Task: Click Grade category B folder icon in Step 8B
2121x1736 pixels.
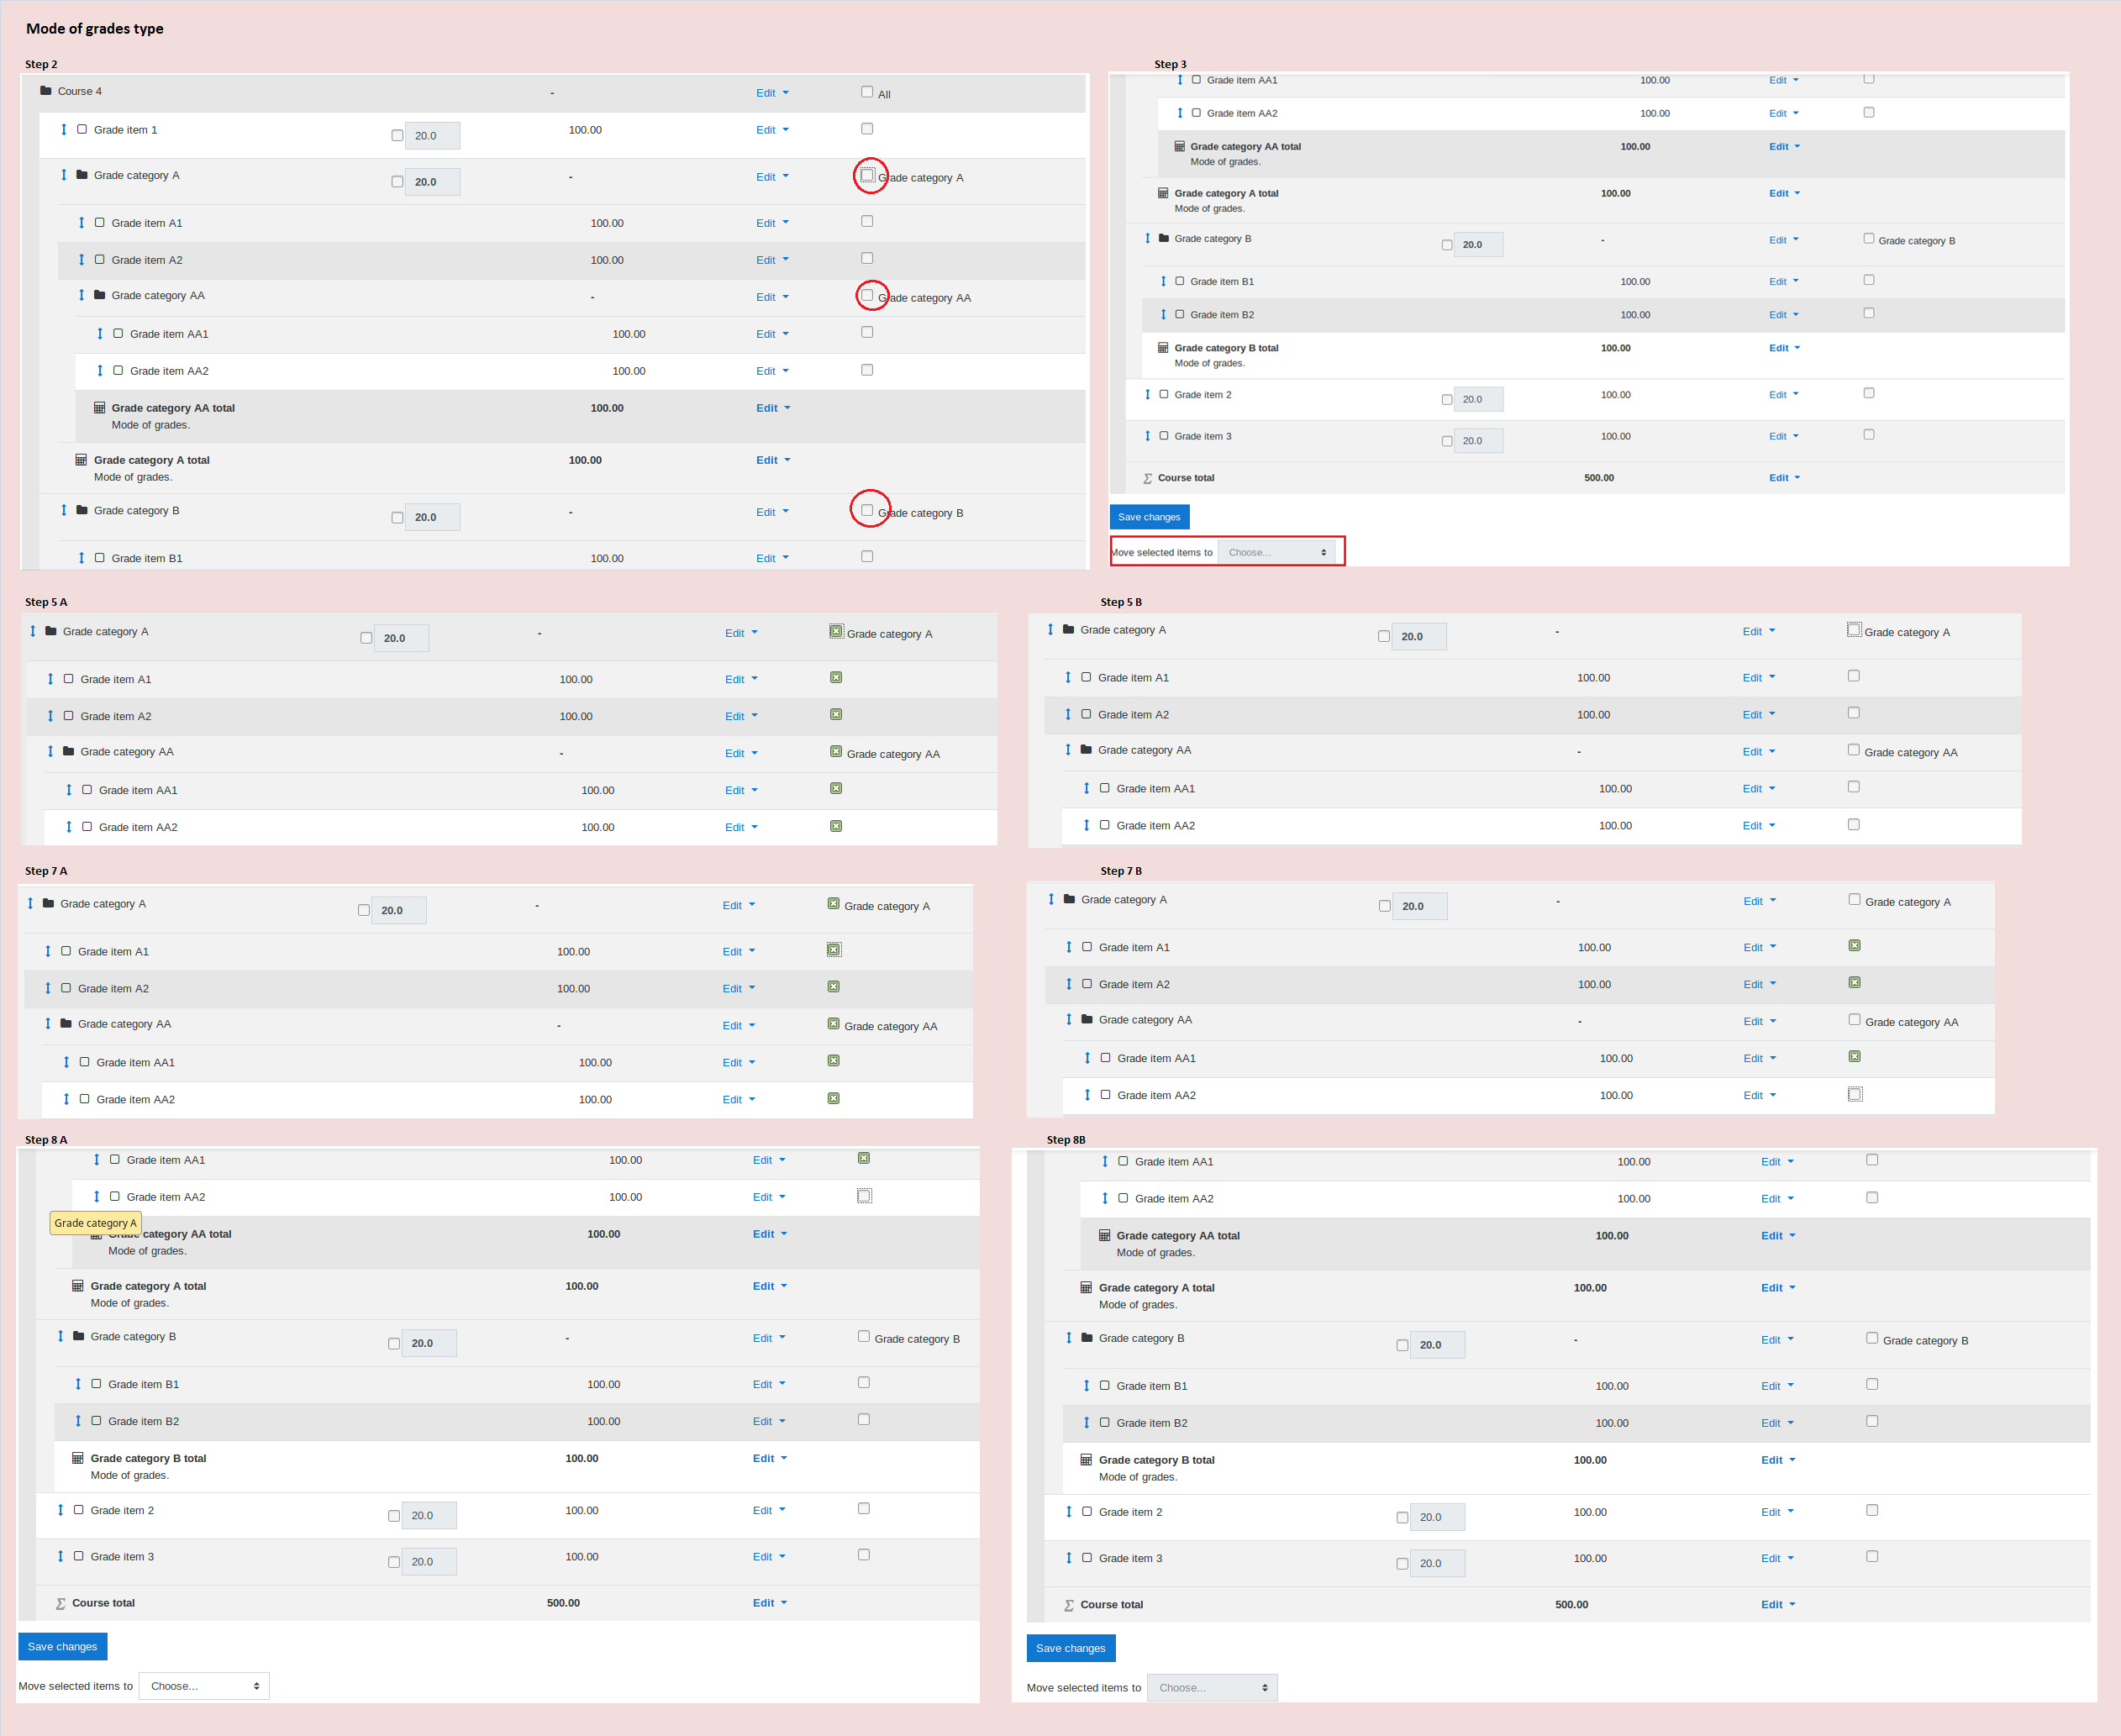Action: pyautogui.click(x=1088, y=1338)
